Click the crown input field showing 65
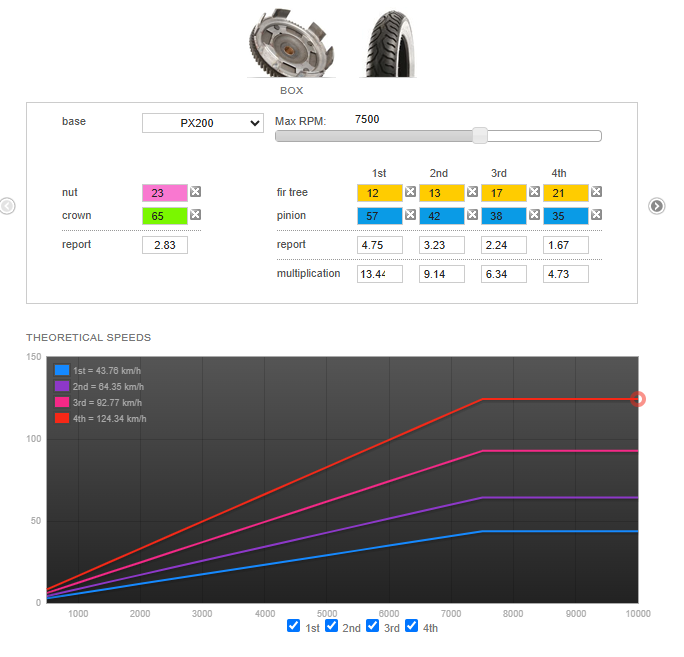684x657 pixels. point(165,214)
